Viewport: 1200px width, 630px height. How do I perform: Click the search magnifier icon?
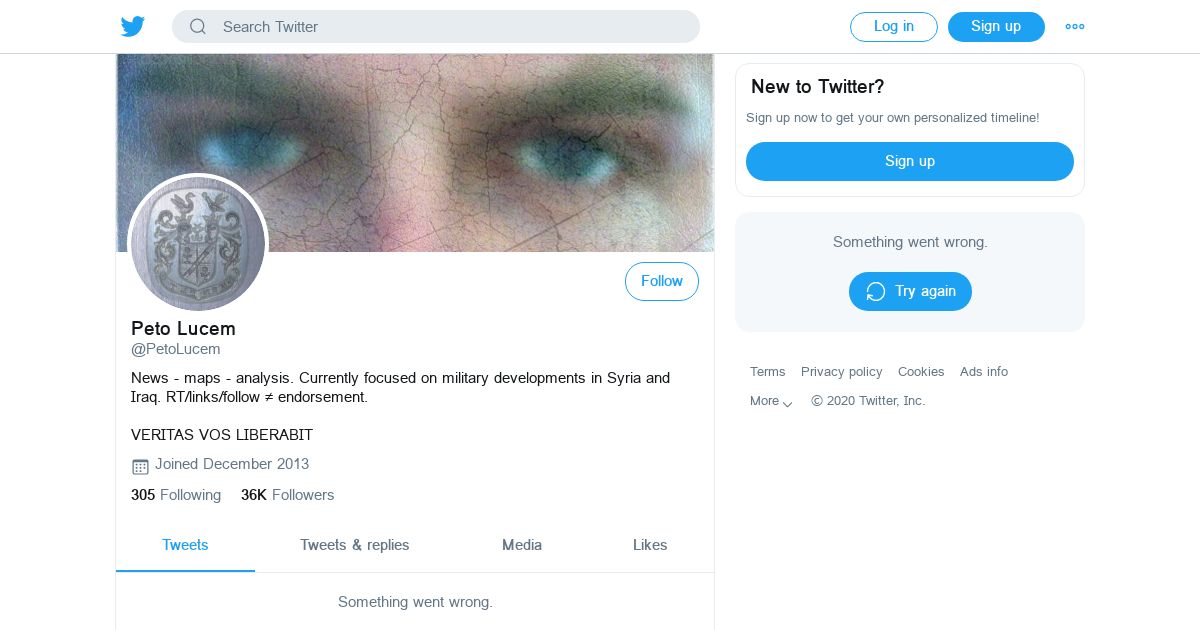coord(198,27)
